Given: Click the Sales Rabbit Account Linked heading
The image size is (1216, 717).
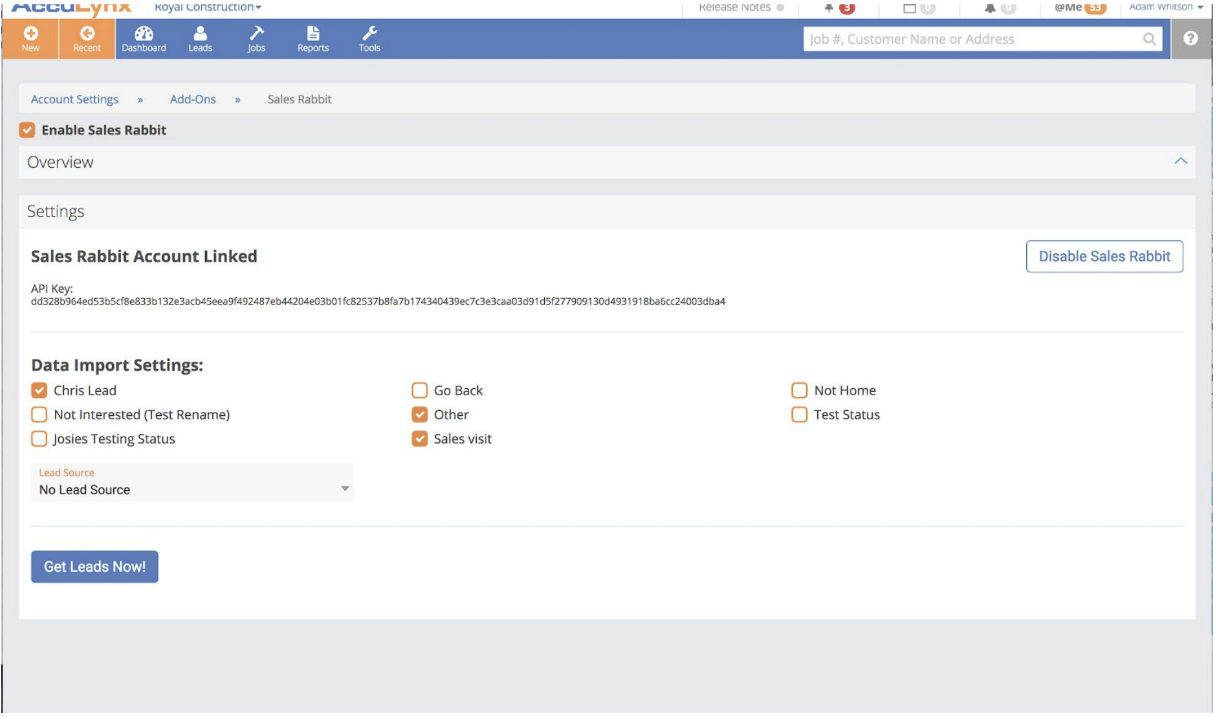Looking at the screenshot, I should 144,256.
